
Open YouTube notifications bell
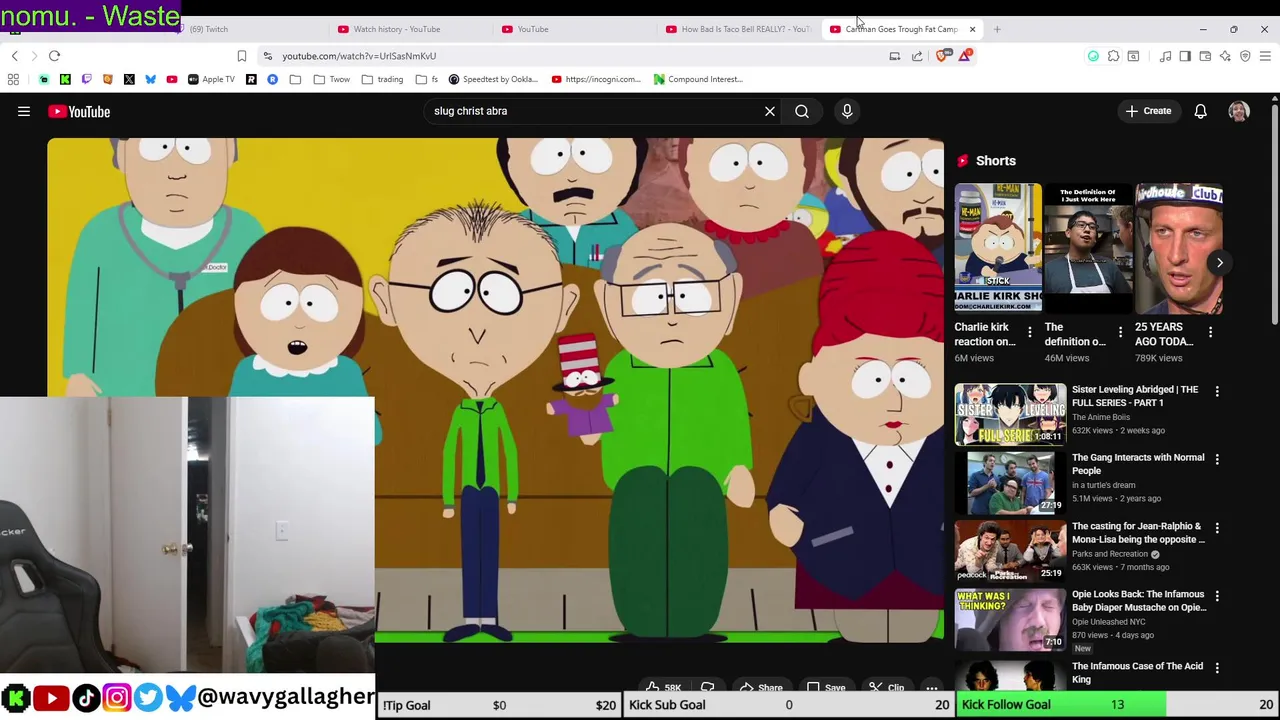(1200, 111)
